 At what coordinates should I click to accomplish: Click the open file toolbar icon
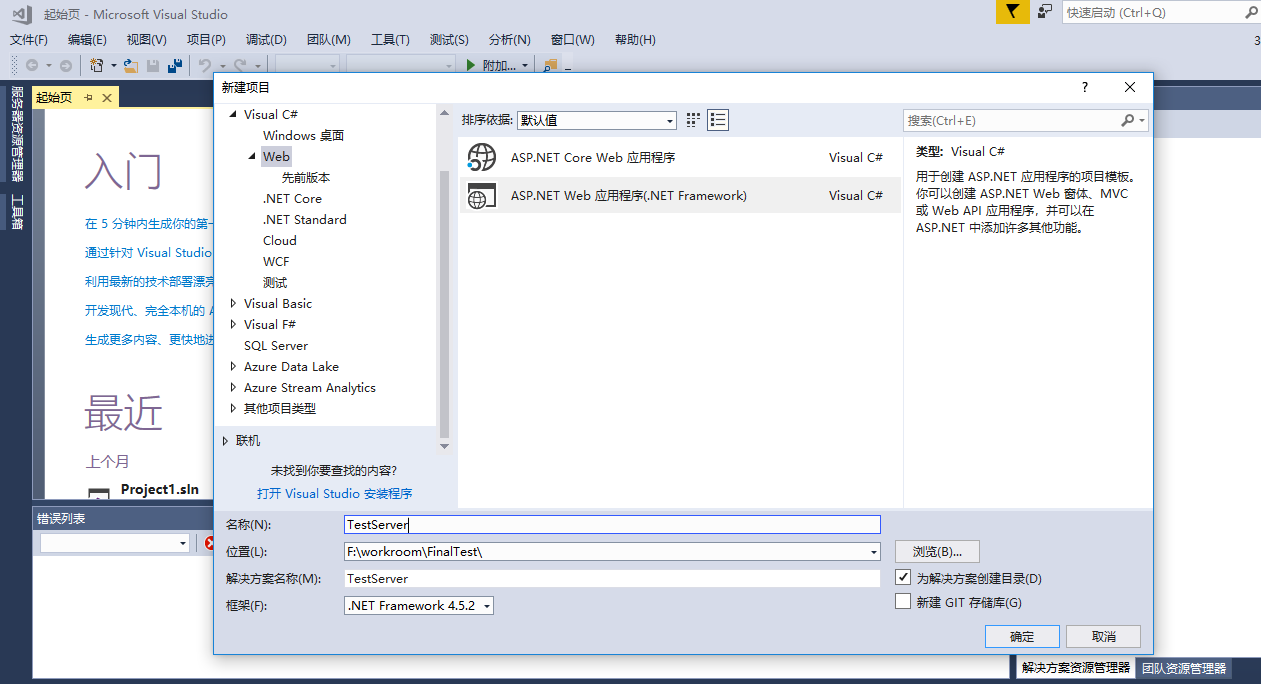pyautogui.click(x=131, y=65)
